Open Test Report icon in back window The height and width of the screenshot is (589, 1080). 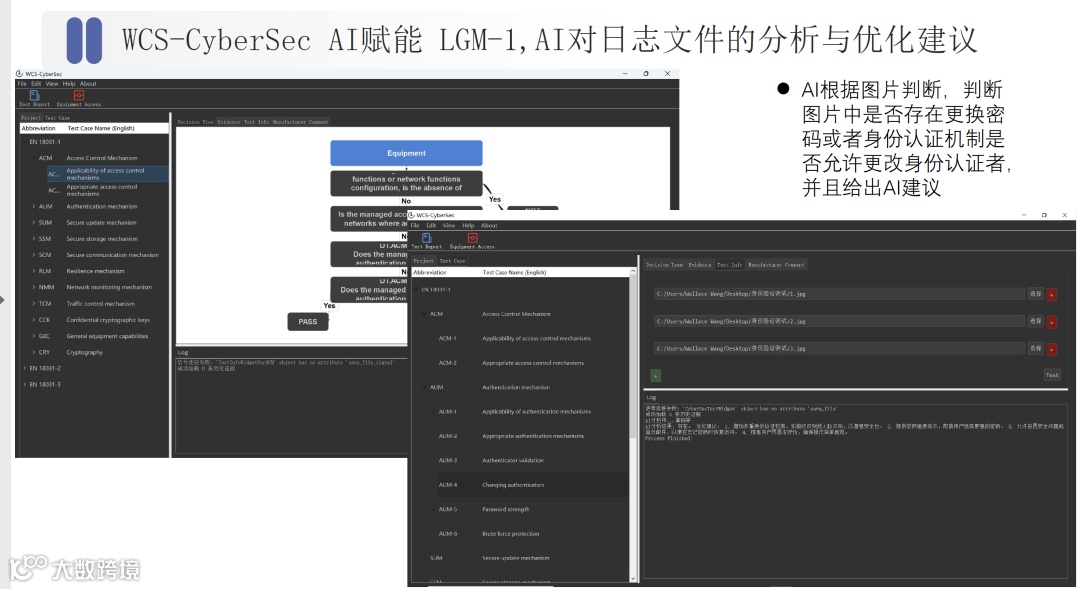34,98
